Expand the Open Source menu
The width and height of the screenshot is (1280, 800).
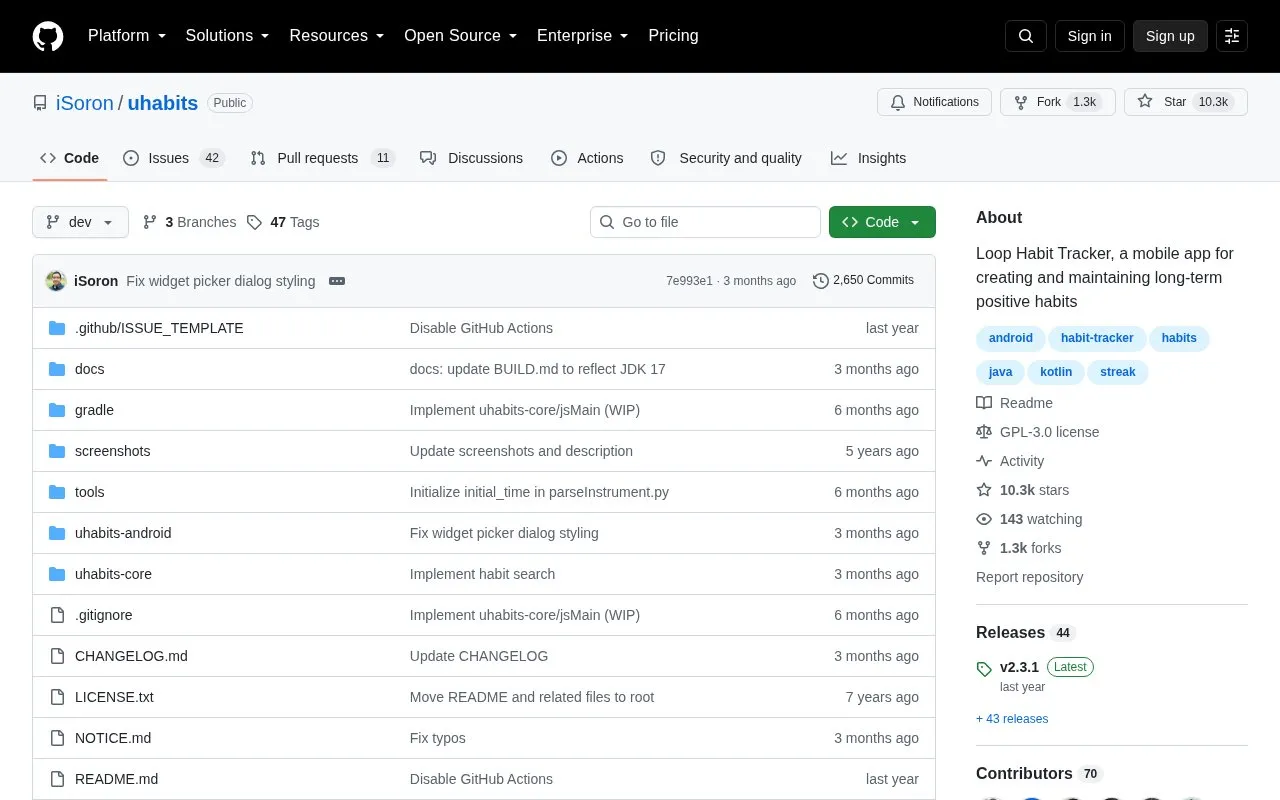(x=461, y=36)
